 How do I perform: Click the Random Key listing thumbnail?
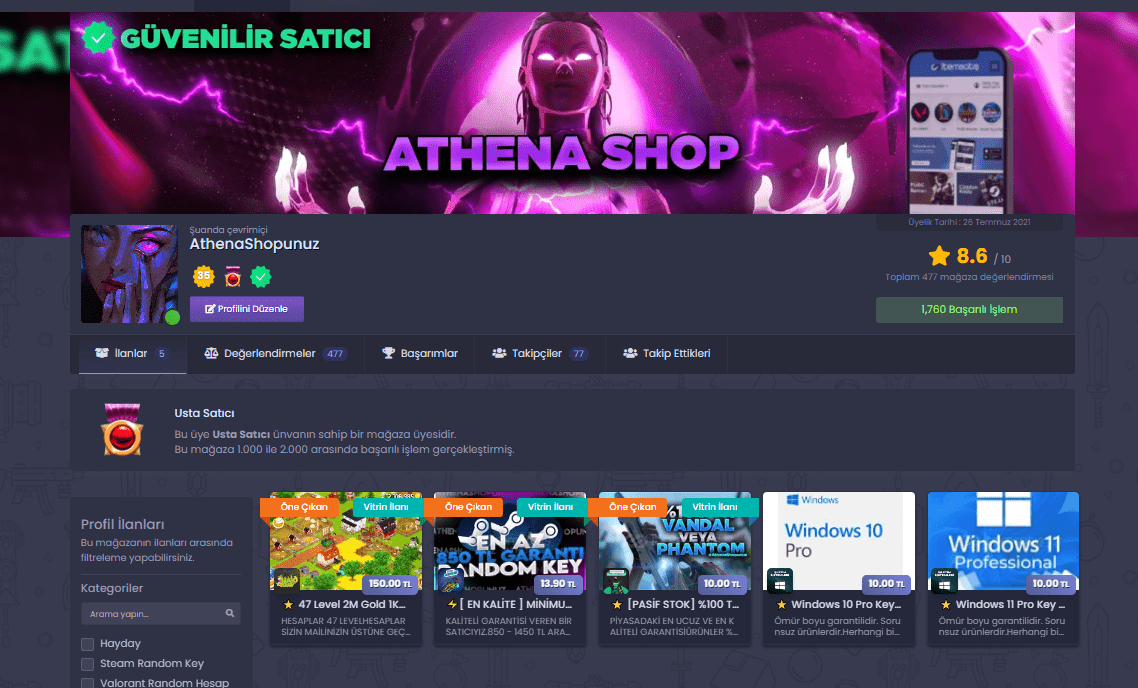(509, 541)
